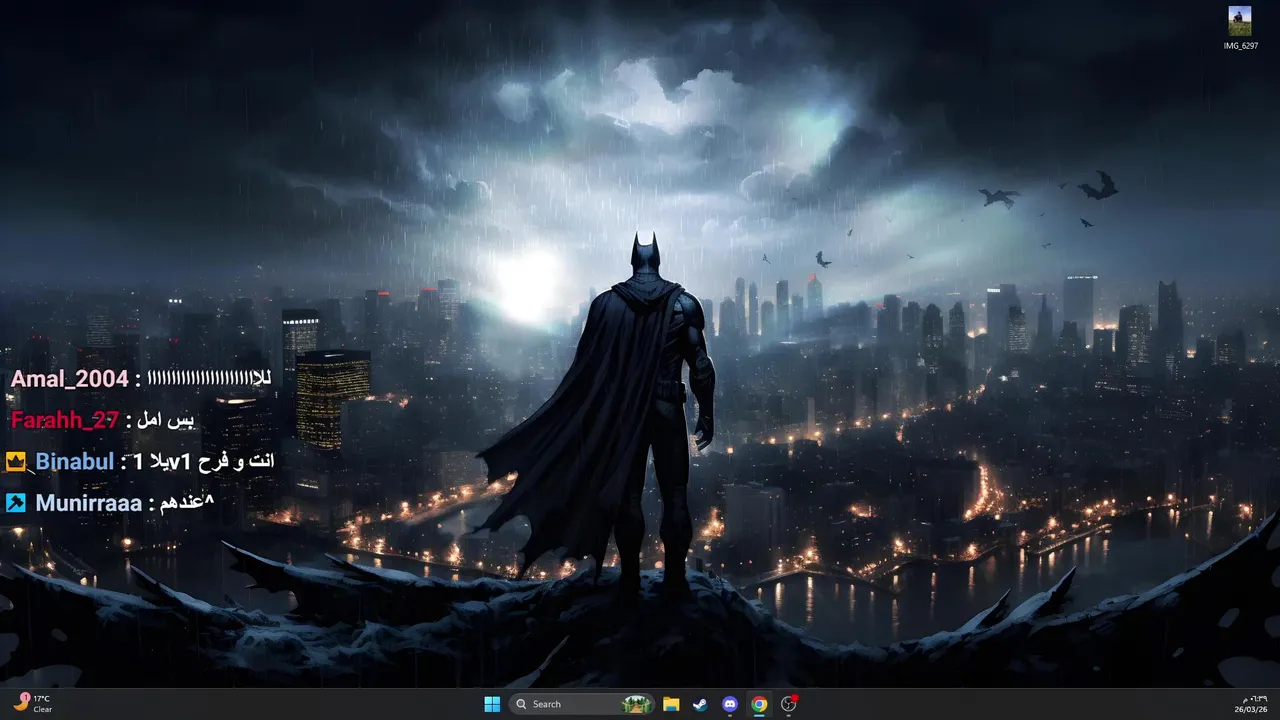Click the hammer badge next to Munirraaa
The image size is (1280, 720).
16,503
